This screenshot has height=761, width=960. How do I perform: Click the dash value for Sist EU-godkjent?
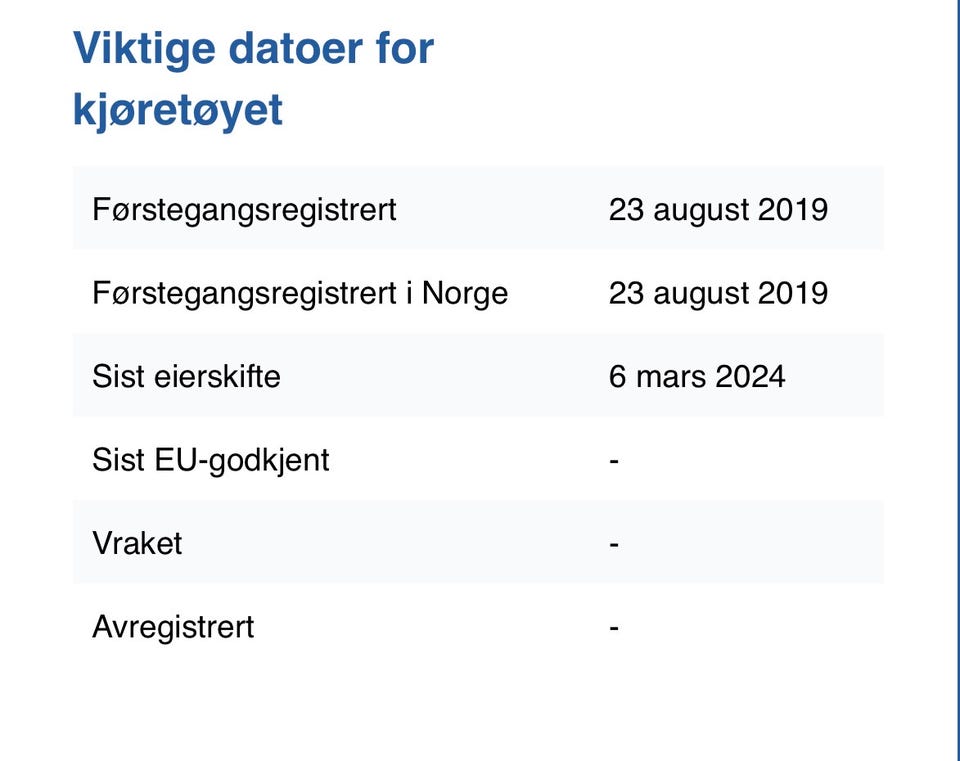tap(614, 460)
